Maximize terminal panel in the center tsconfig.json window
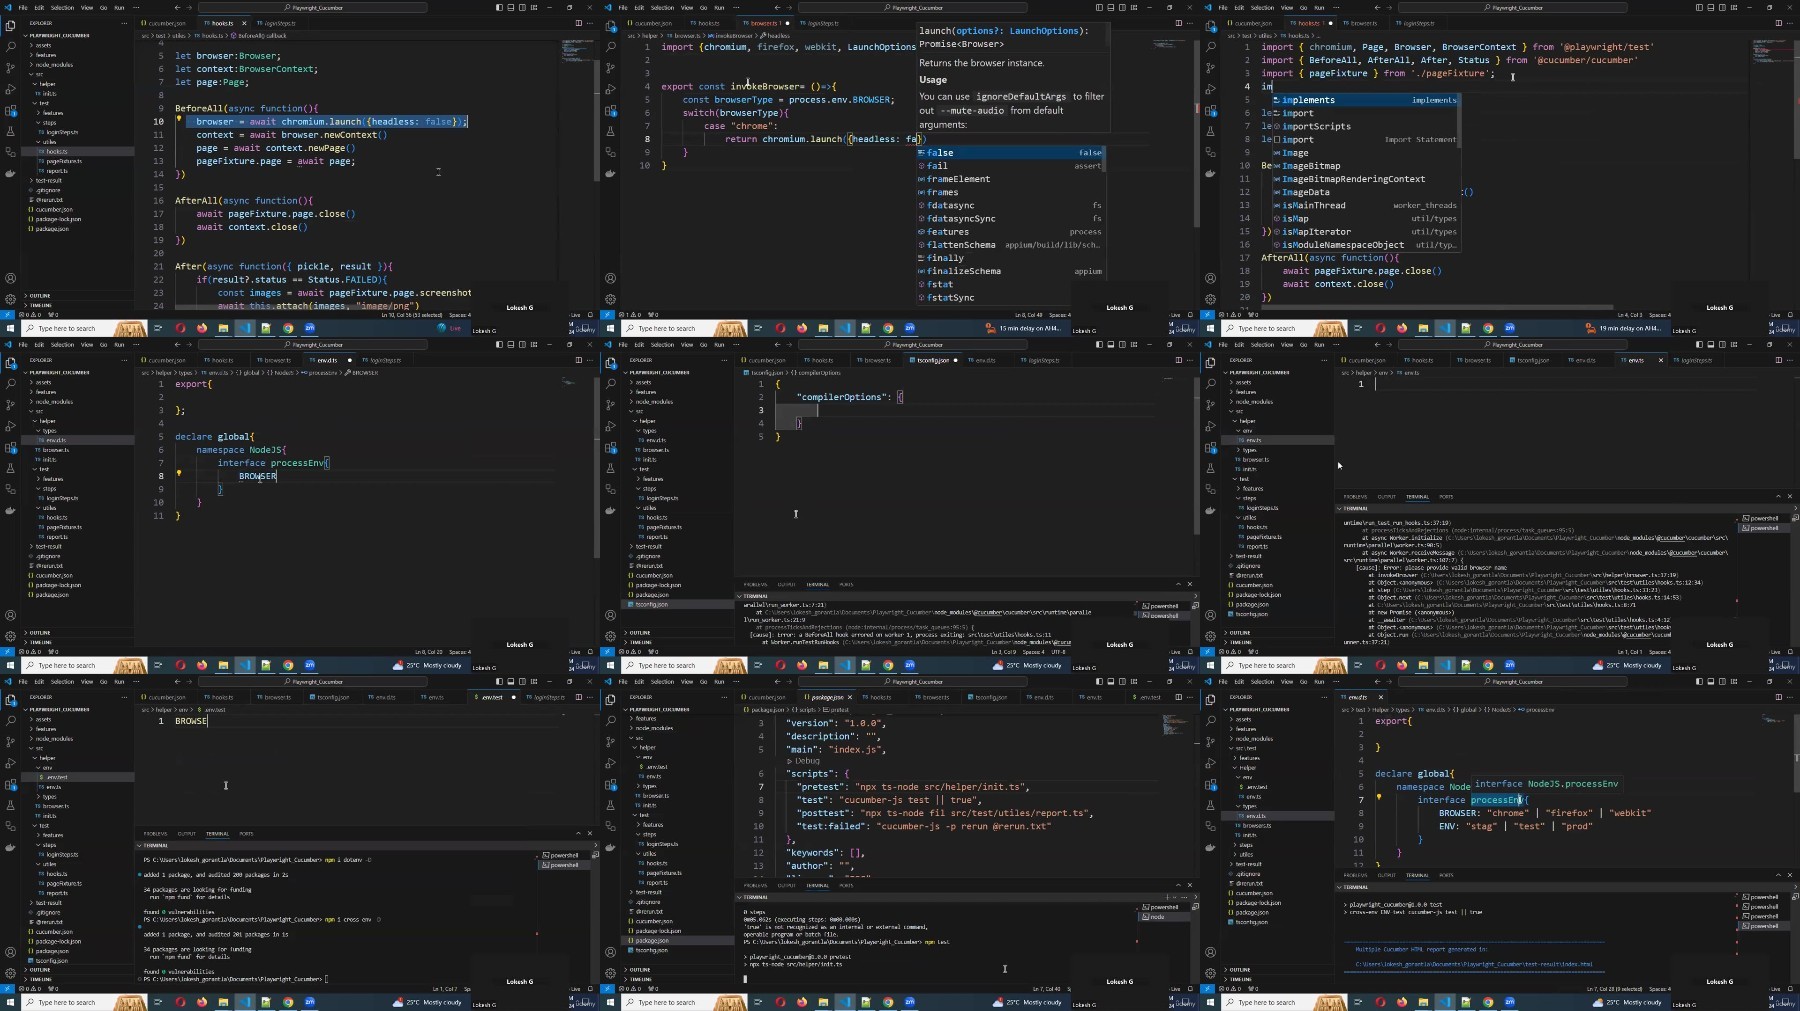The image size is (1800, 1011). click(x=1177, y=584)
